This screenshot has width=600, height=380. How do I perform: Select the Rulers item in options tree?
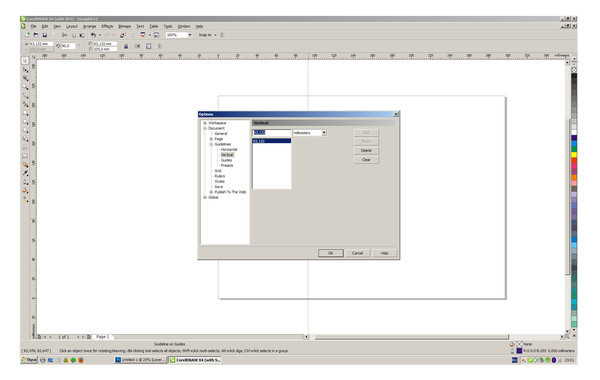point(220,176)
